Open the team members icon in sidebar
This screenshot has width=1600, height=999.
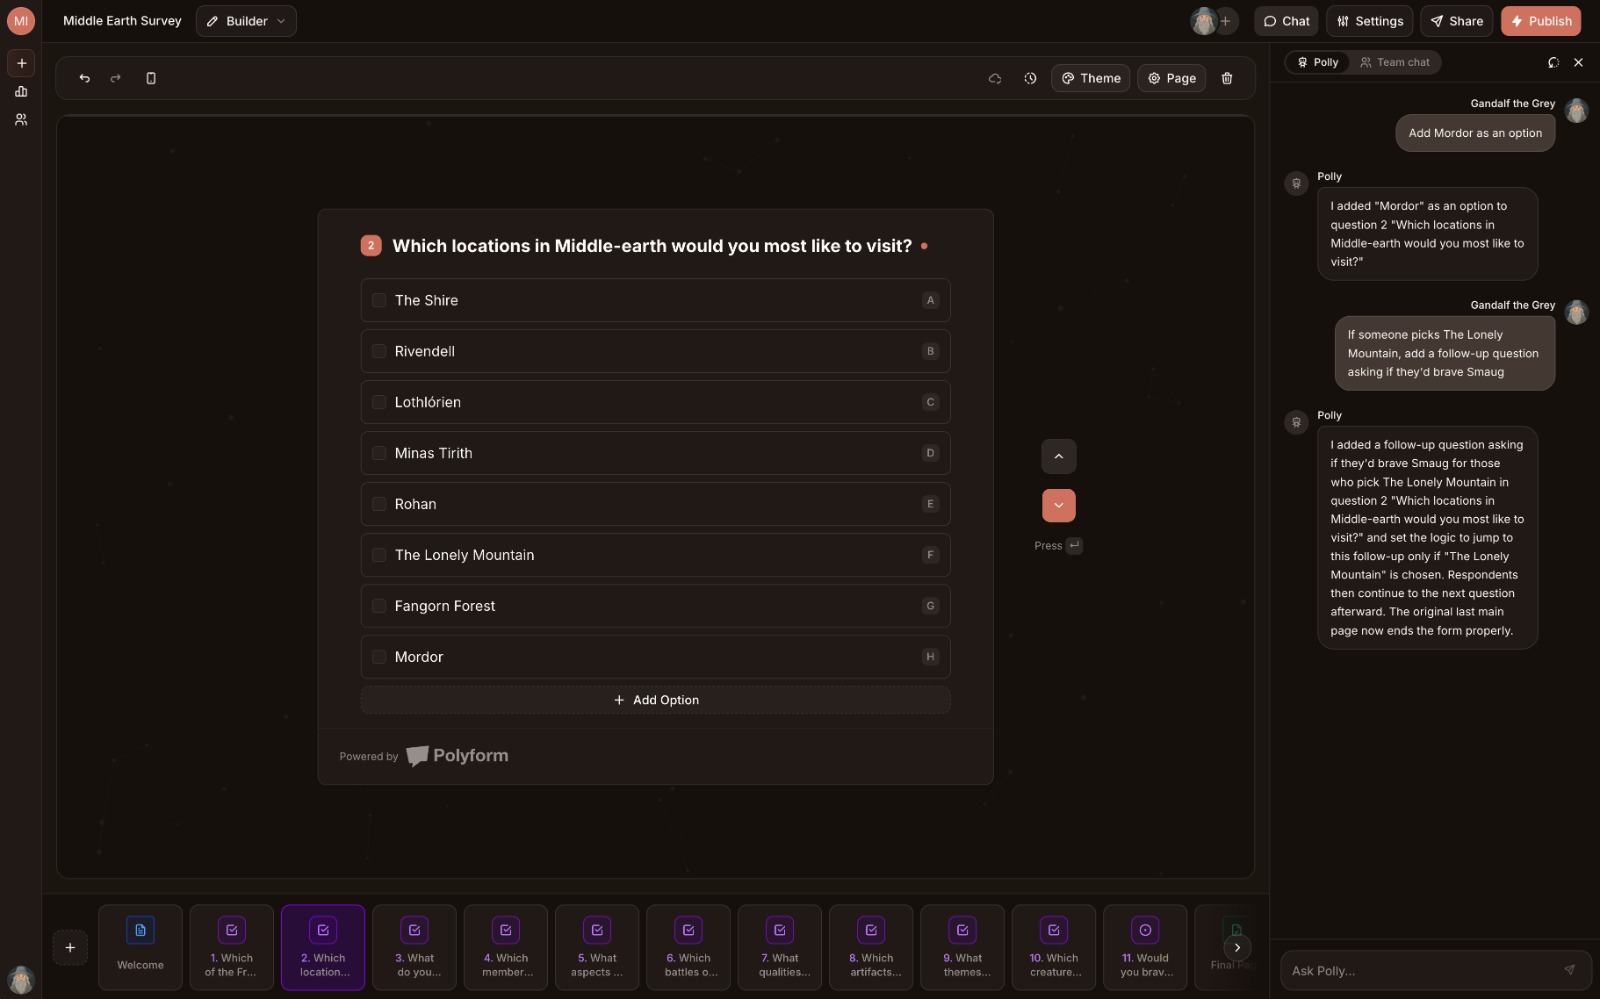[x=21, y=120]
